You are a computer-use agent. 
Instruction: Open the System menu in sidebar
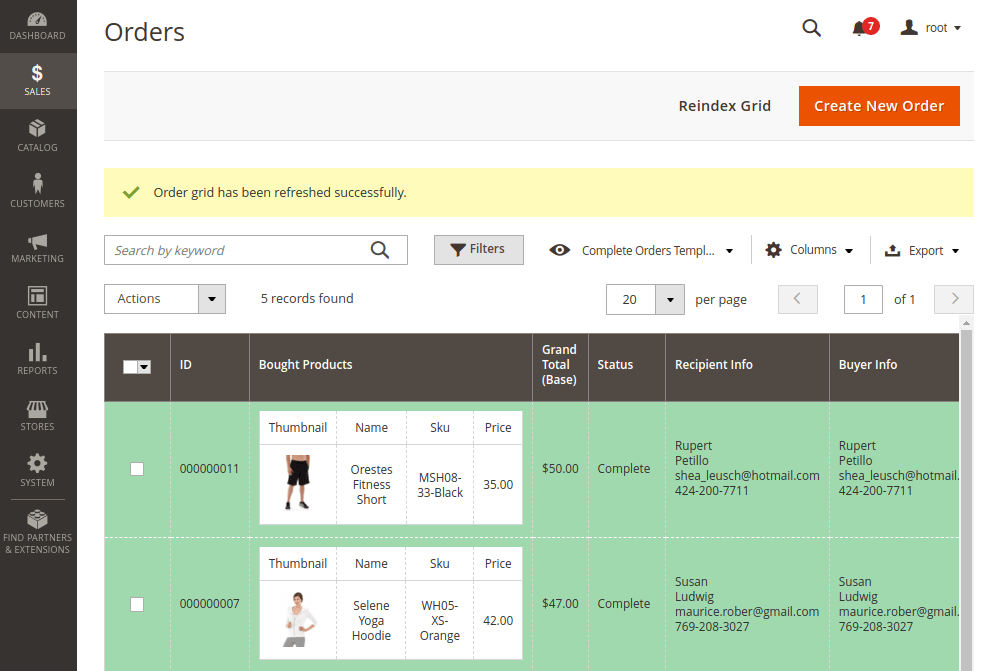tap(37, 470)
